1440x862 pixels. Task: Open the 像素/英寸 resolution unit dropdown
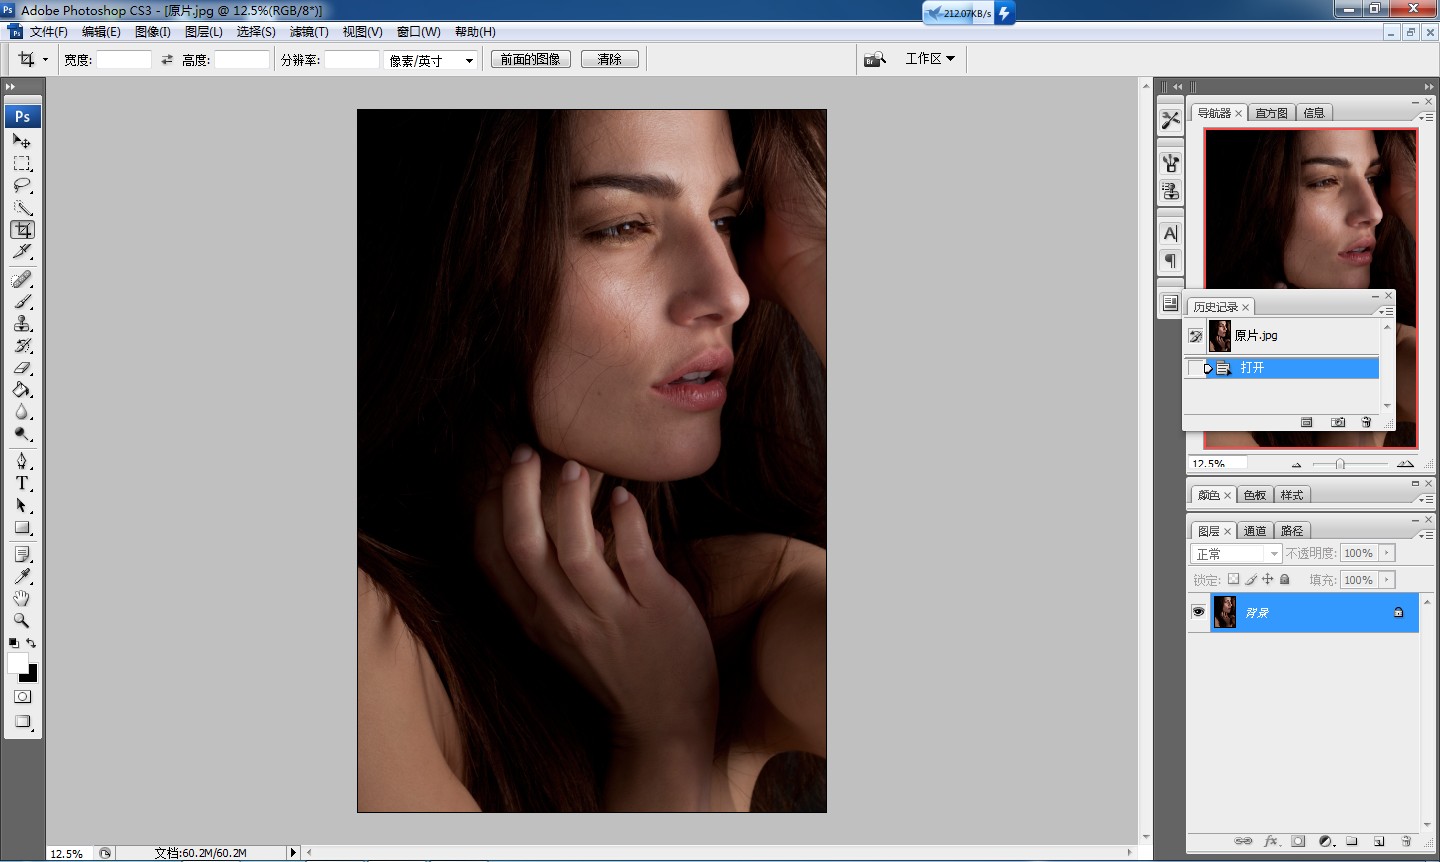point(431,60)
